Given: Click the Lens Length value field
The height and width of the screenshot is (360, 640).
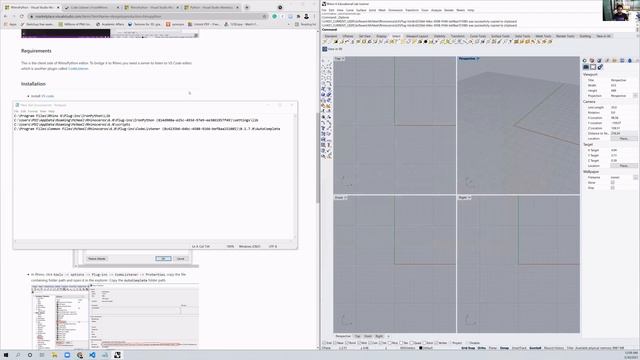Looking at the screenshot, I should 624,107.
